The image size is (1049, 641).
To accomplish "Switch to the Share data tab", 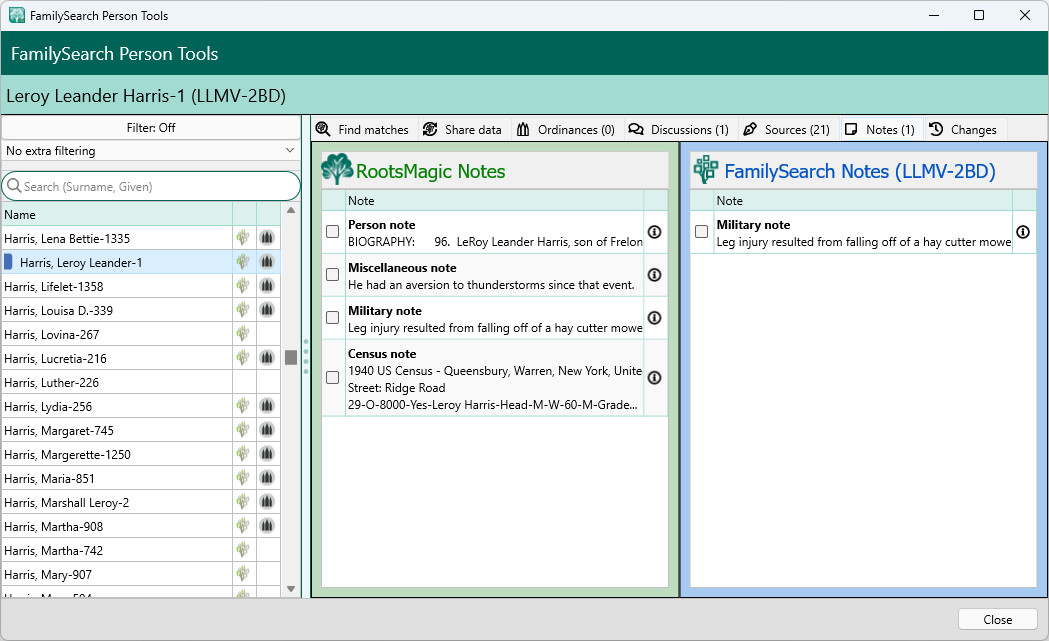I will (x=462, y=129).
